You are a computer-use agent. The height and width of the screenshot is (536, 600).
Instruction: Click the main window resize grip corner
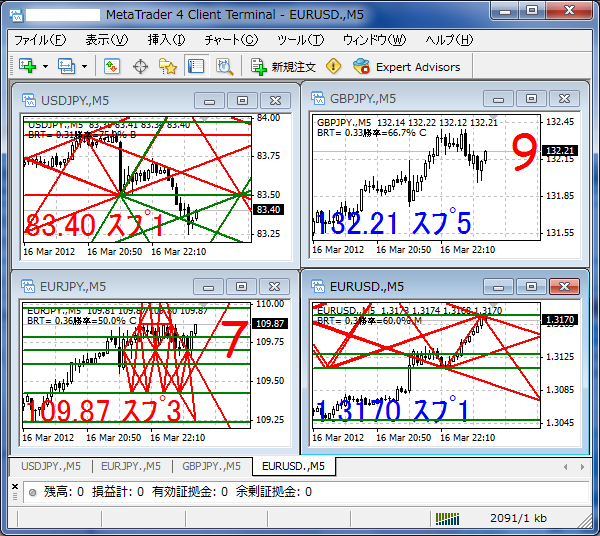pos(584,520)
